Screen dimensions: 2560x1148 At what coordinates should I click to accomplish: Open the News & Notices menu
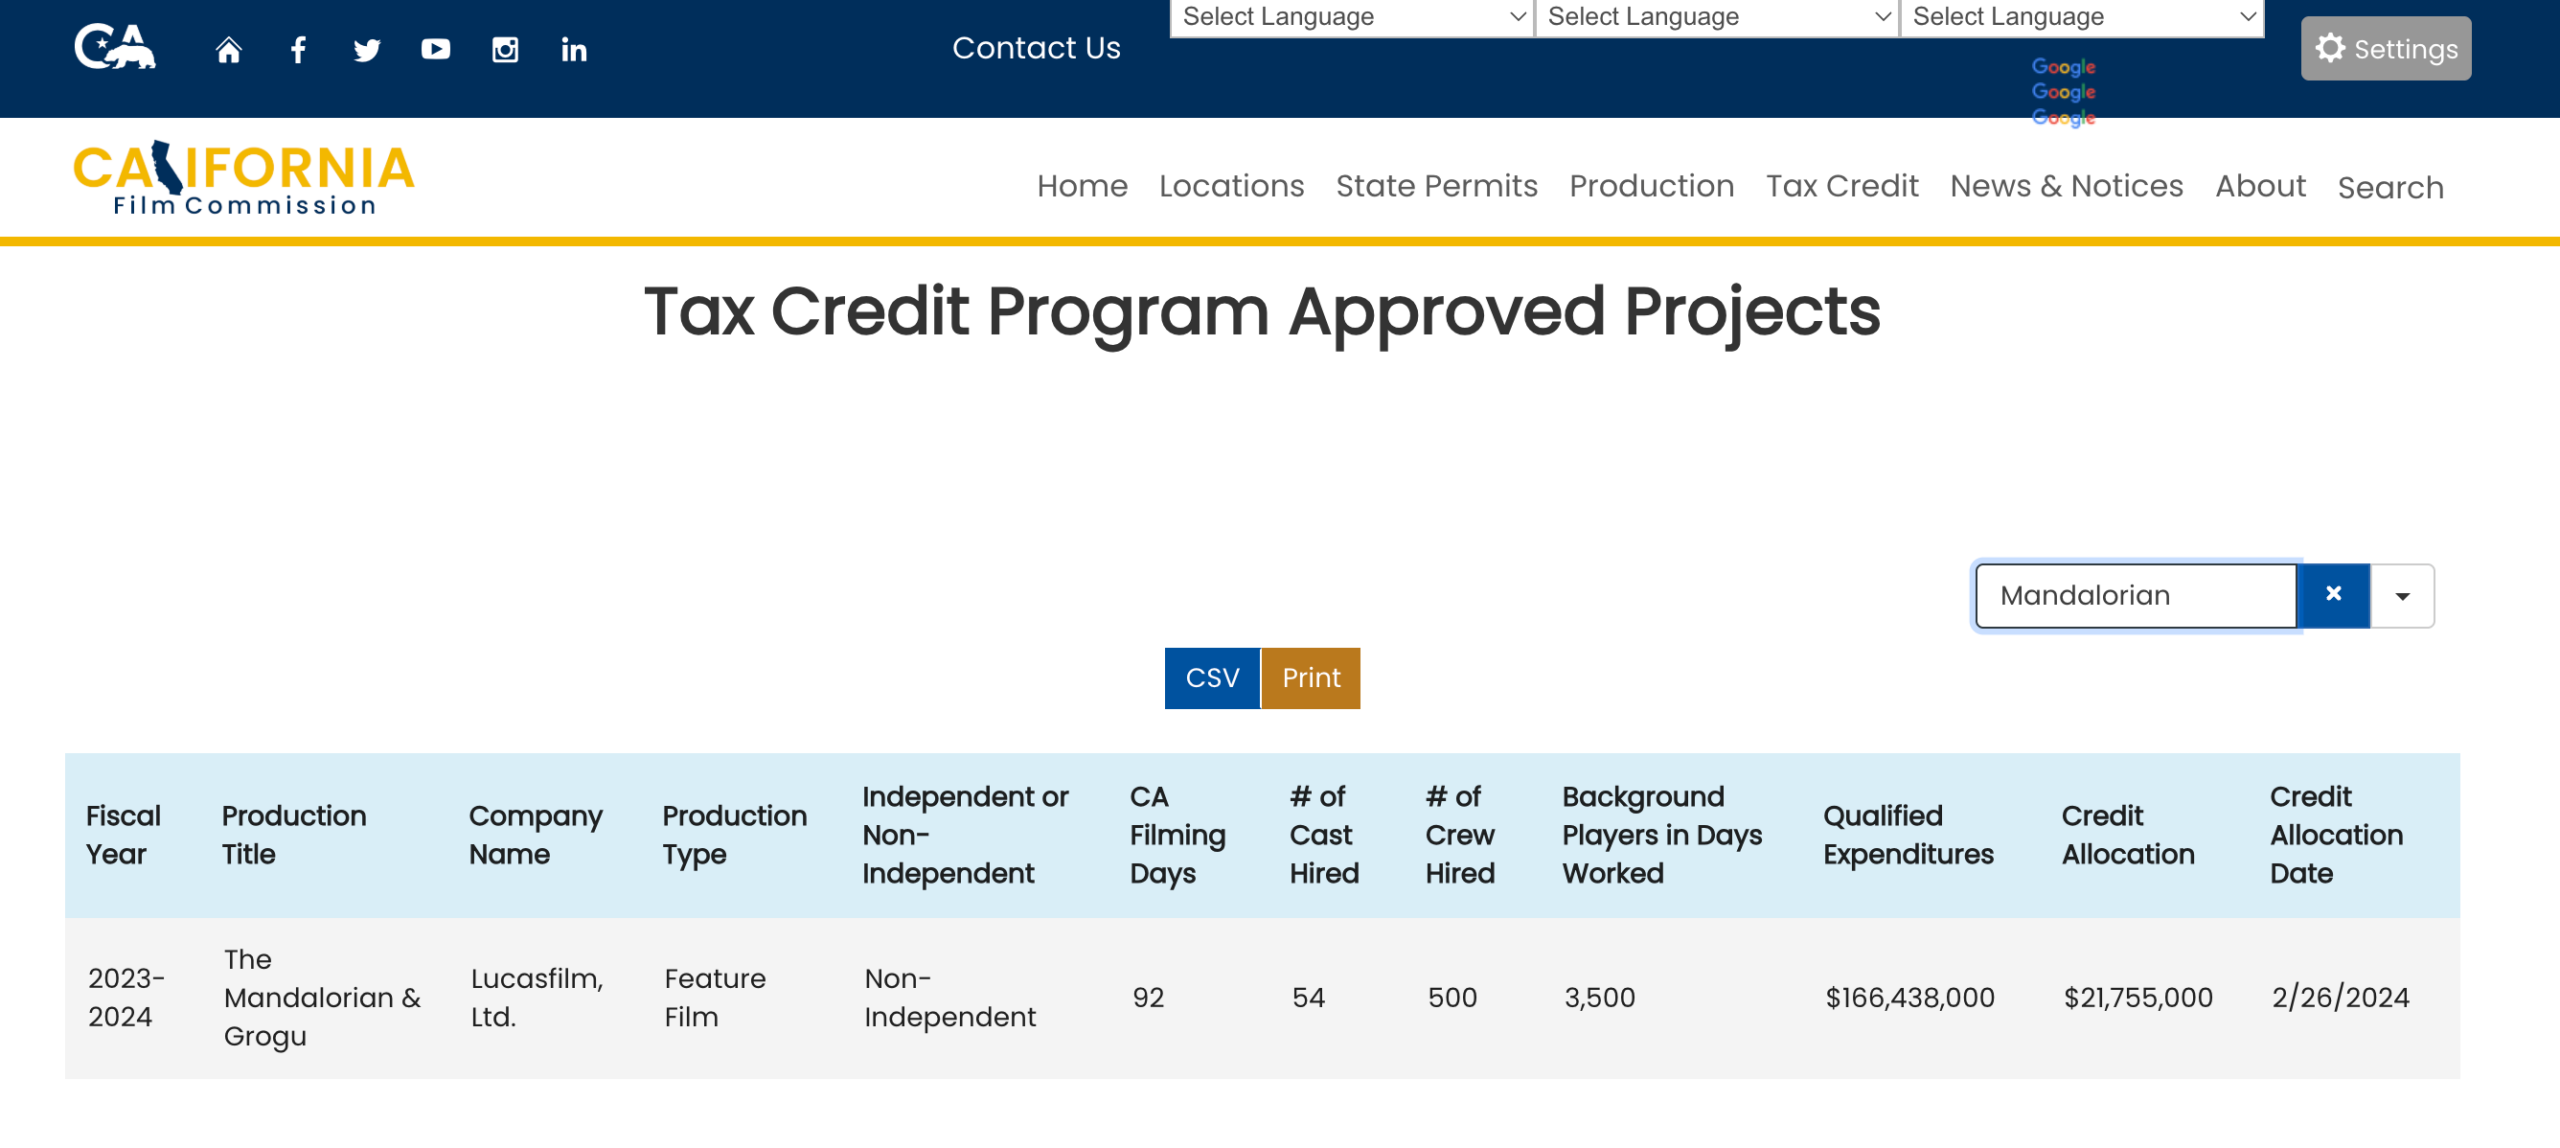[x=2066, y=186]
